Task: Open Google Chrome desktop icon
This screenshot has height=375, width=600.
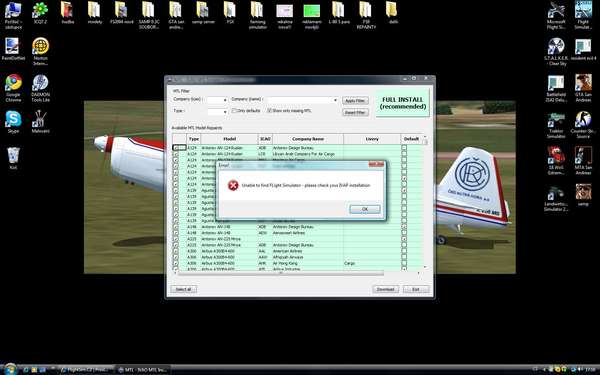Action: (13, 88)
